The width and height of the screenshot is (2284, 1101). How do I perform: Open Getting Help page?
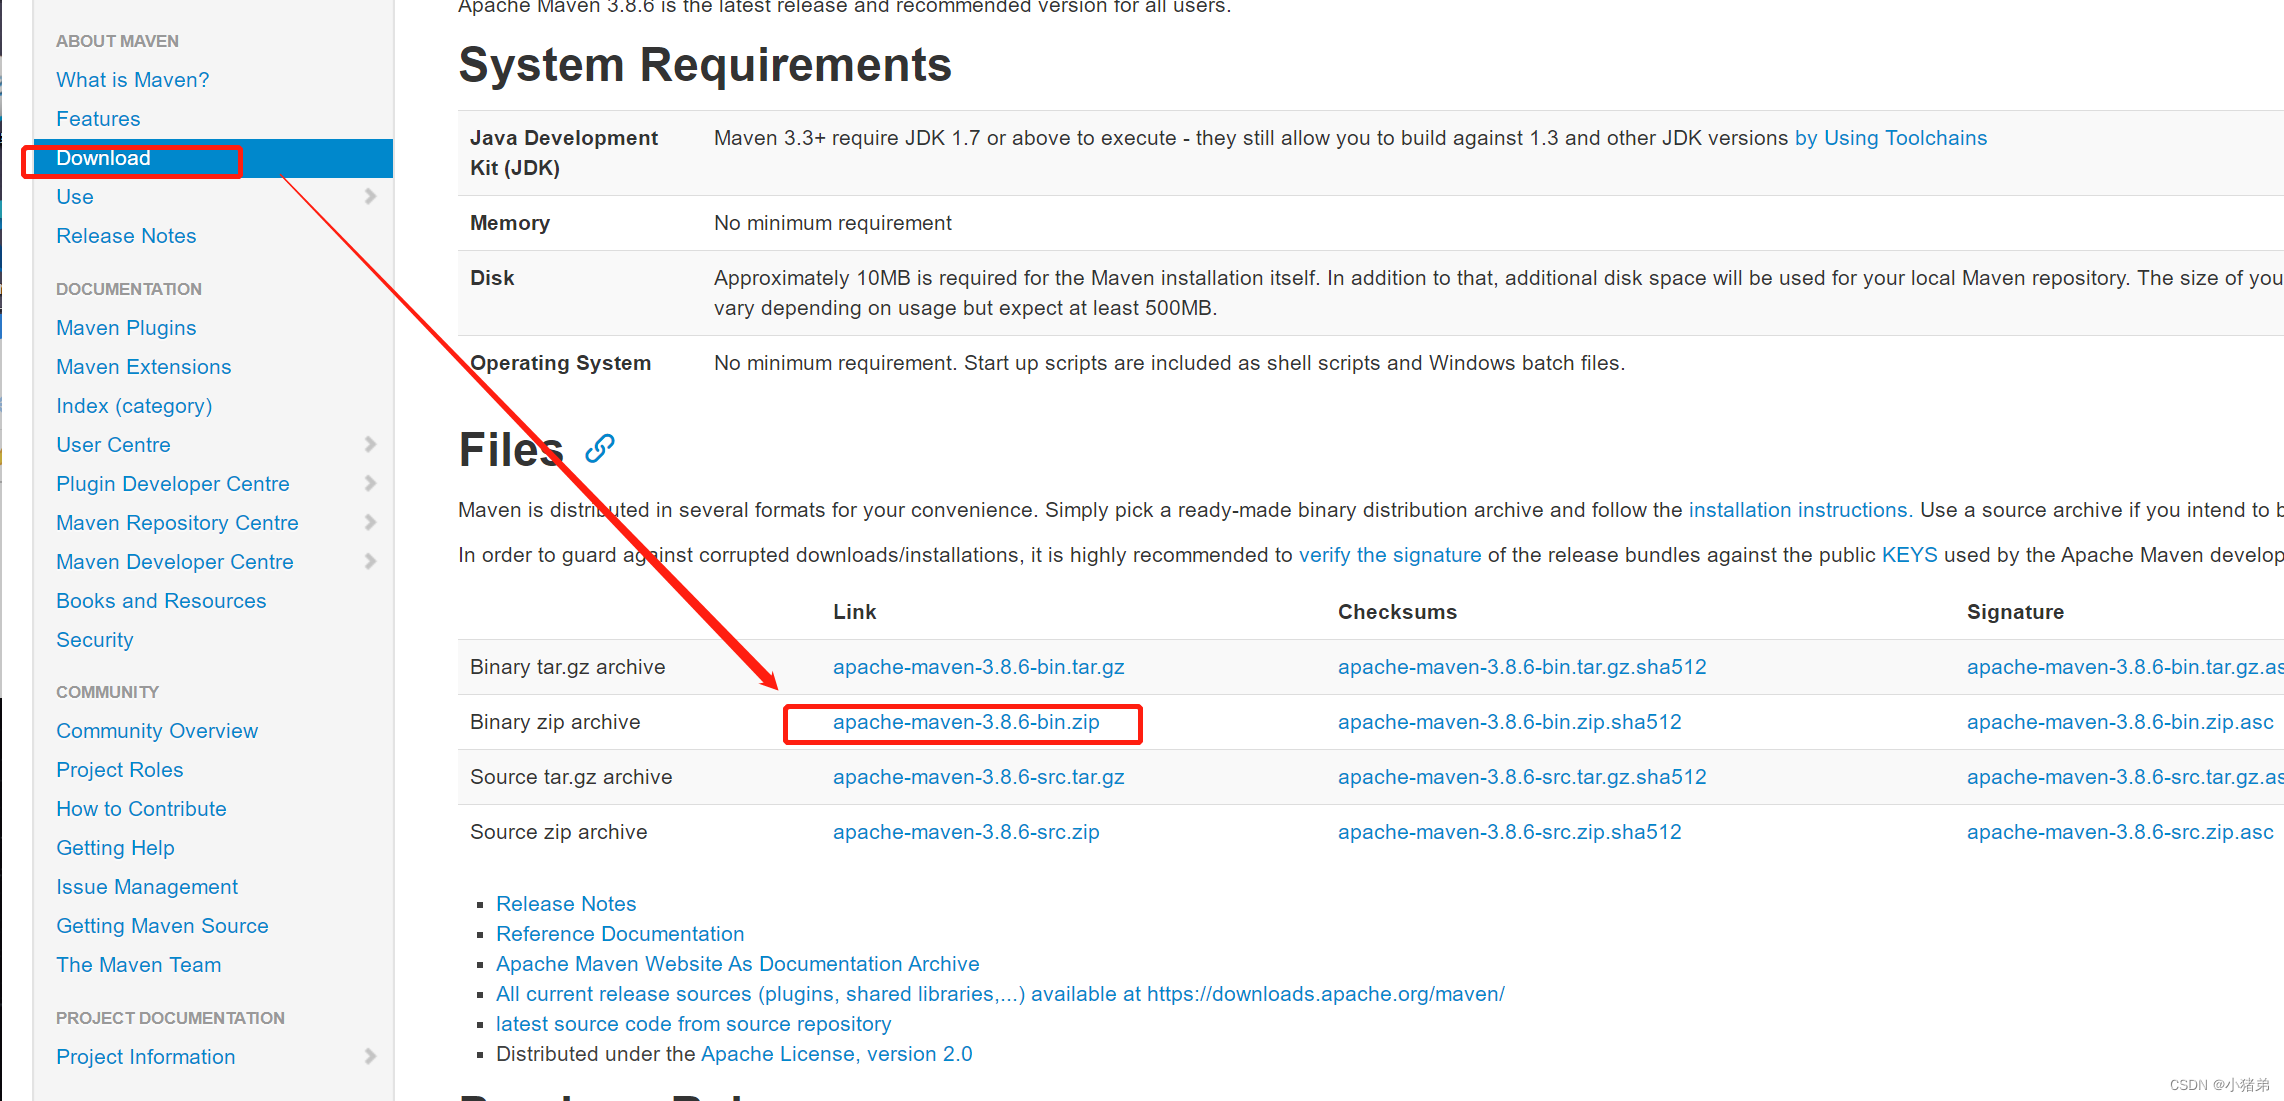pos(115,848)
